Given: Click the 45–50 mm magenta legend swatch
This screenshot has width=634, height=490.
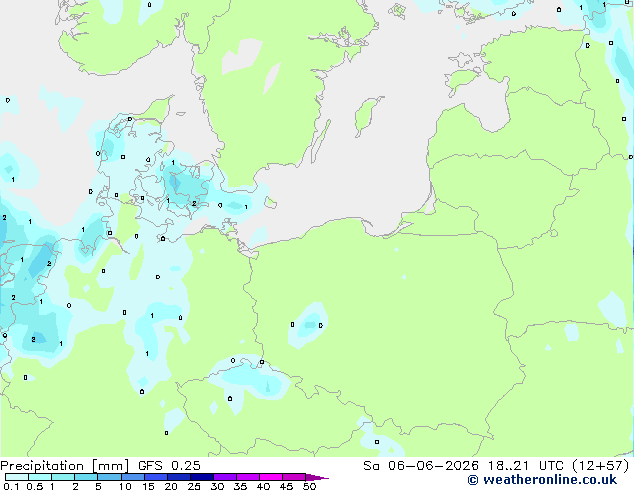Looking at the screenshot, I should coord(294,477).
